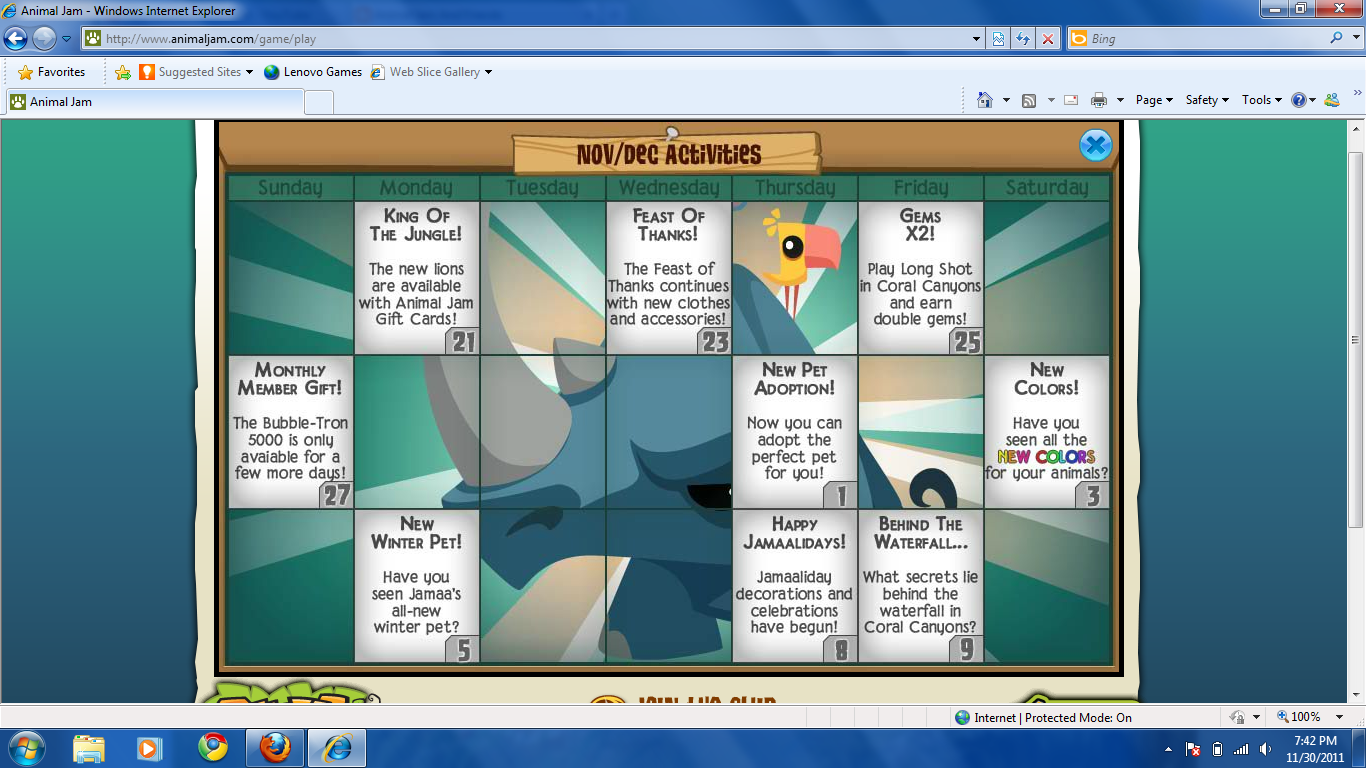Open the Favorites star button
This screenshot has width=1366, height=768.
click(x=51, y=72)
